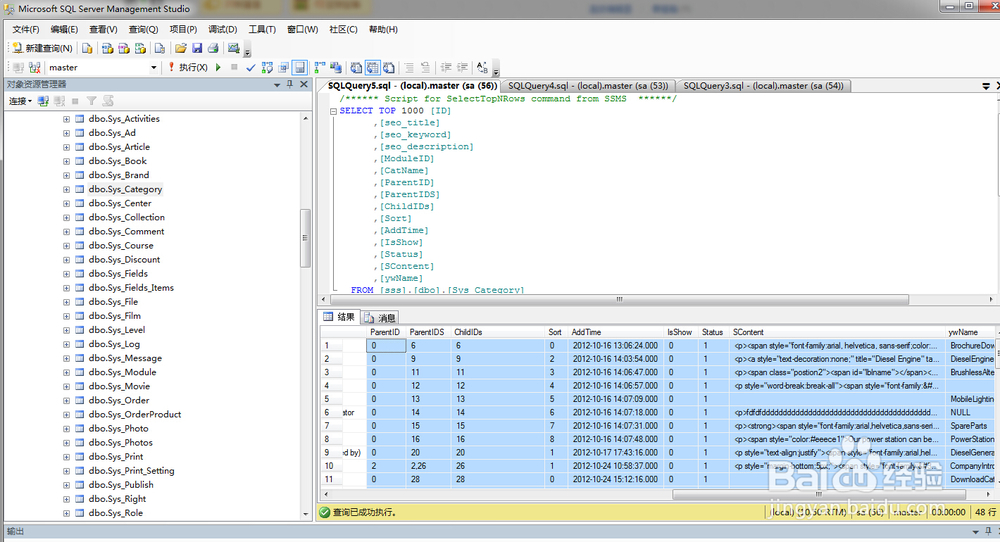Open the Query Options icon
Image resolution: width=1000 pixels, height=542 pixels.
coord(284,67)
